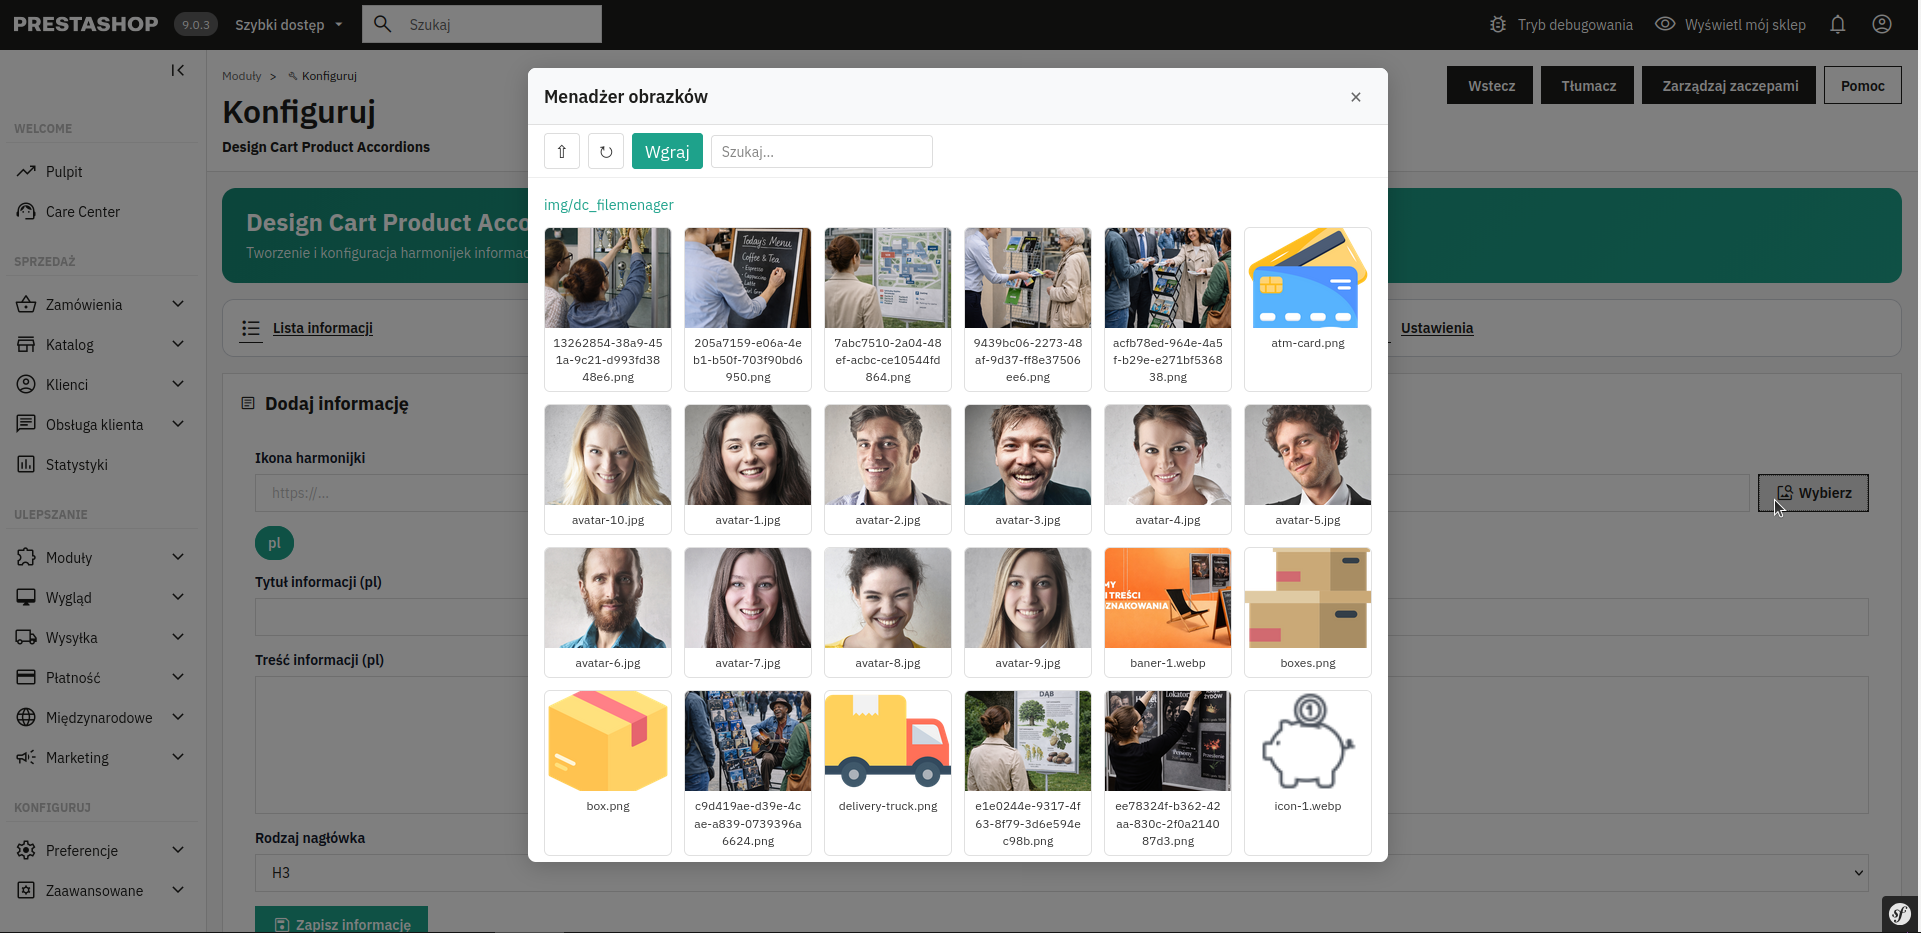Select the baner-1.webp thumbnail

[1168, 612]
